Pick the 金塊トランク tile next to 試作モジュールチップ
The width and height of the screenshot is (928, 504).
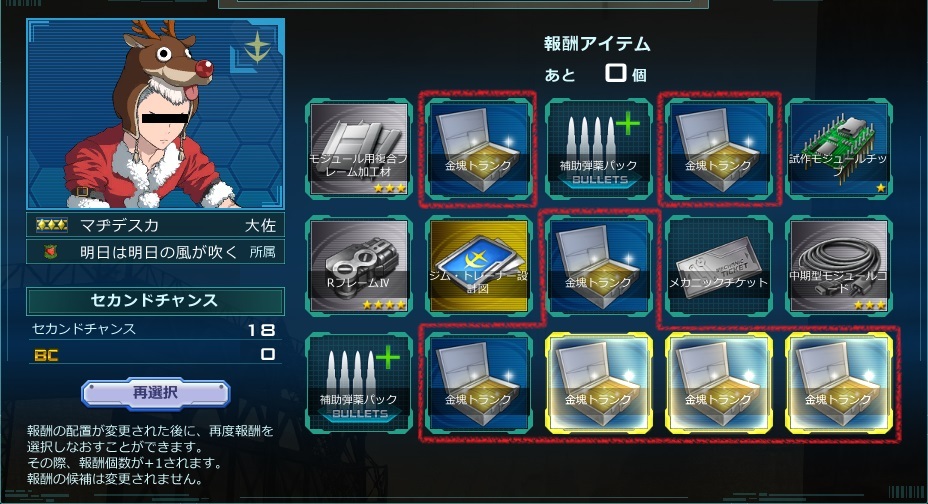[718, 148]
